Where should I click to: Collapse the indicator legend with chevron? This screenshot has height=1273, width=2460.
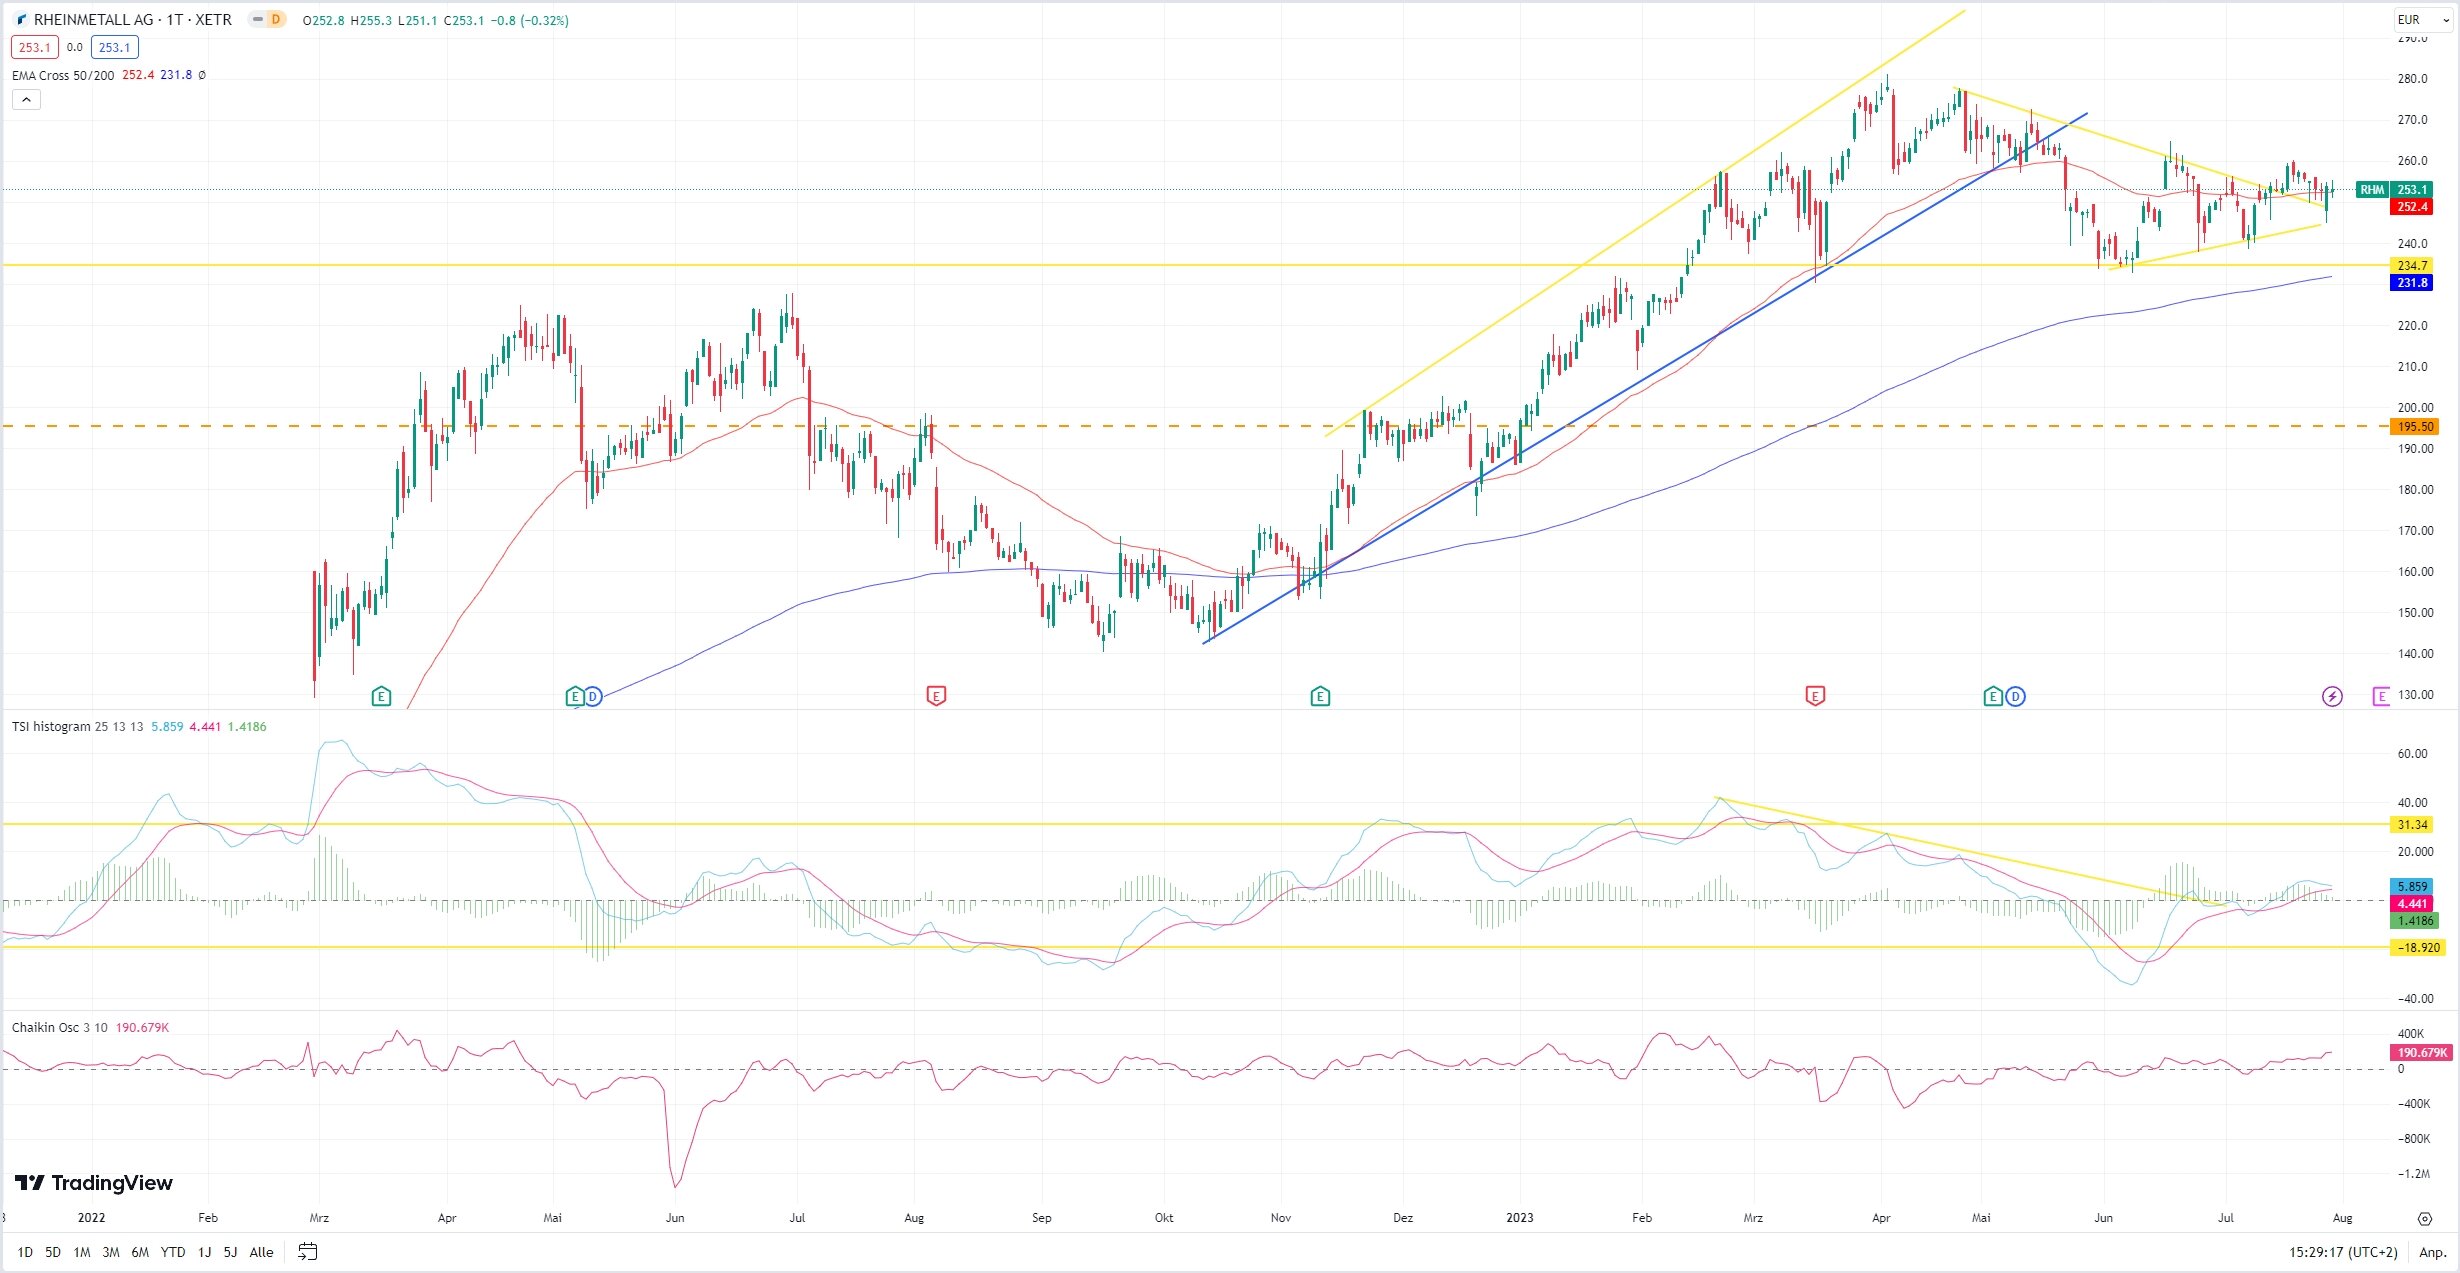26,99
